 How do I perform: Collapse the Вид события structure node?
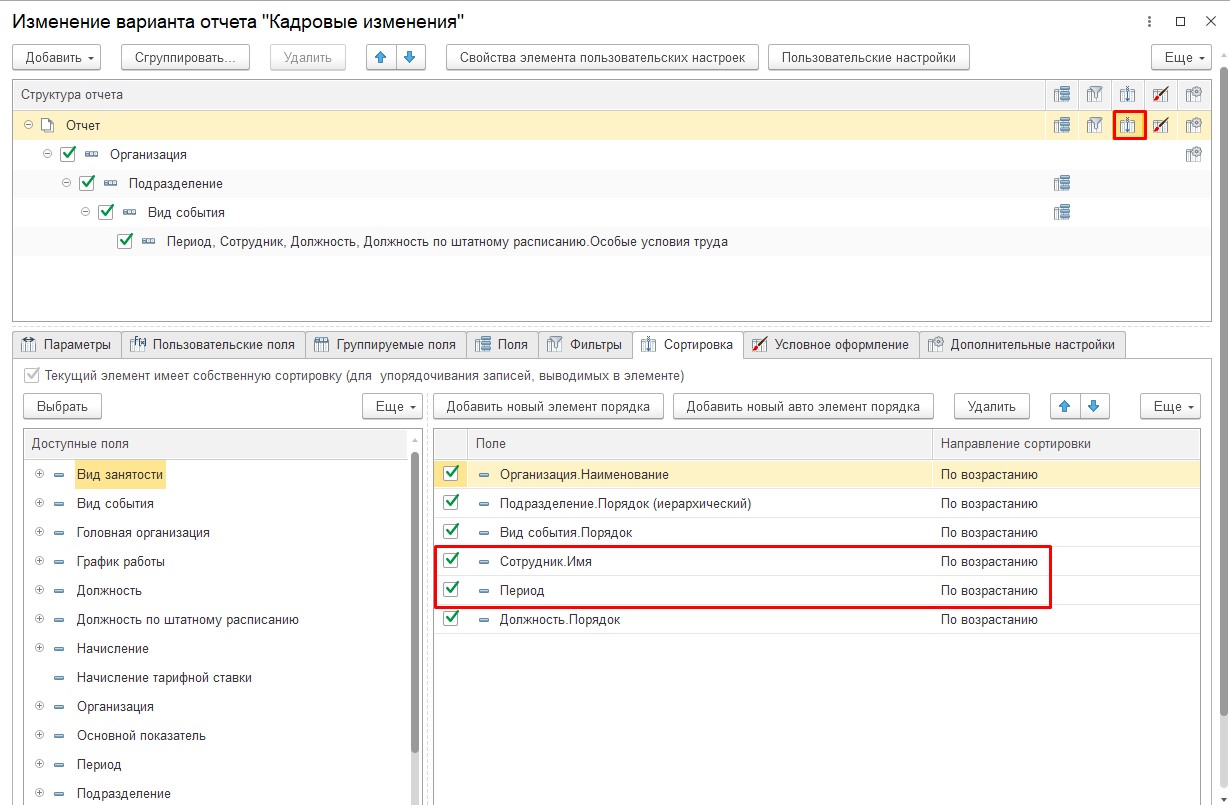pyautogui.click(x=85, y=212)
